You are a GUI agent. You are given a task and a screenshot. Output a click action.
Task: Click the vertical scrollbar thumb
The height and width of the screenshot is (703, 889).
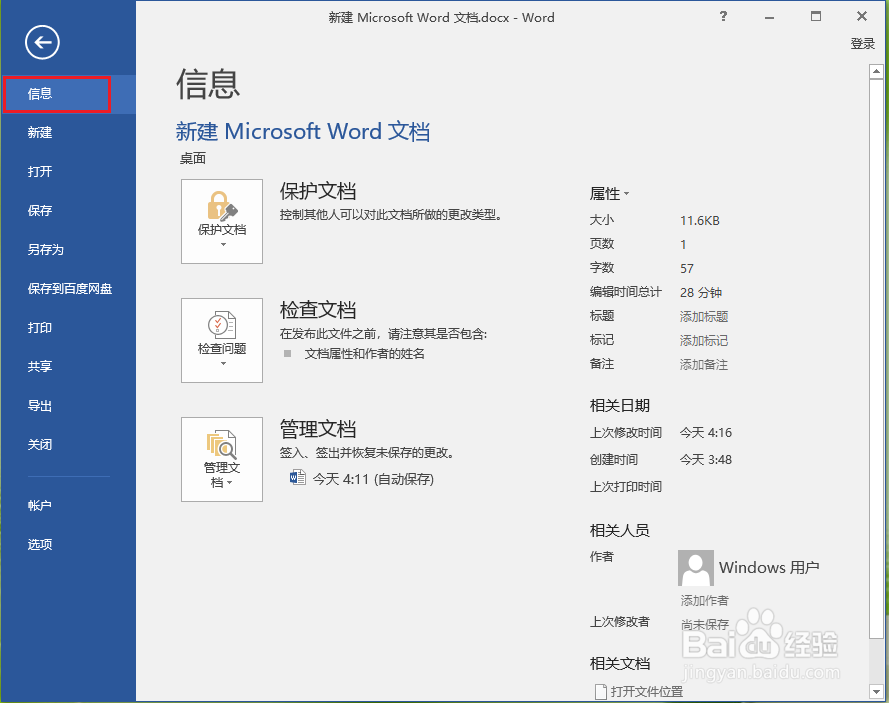click(876, 358)
